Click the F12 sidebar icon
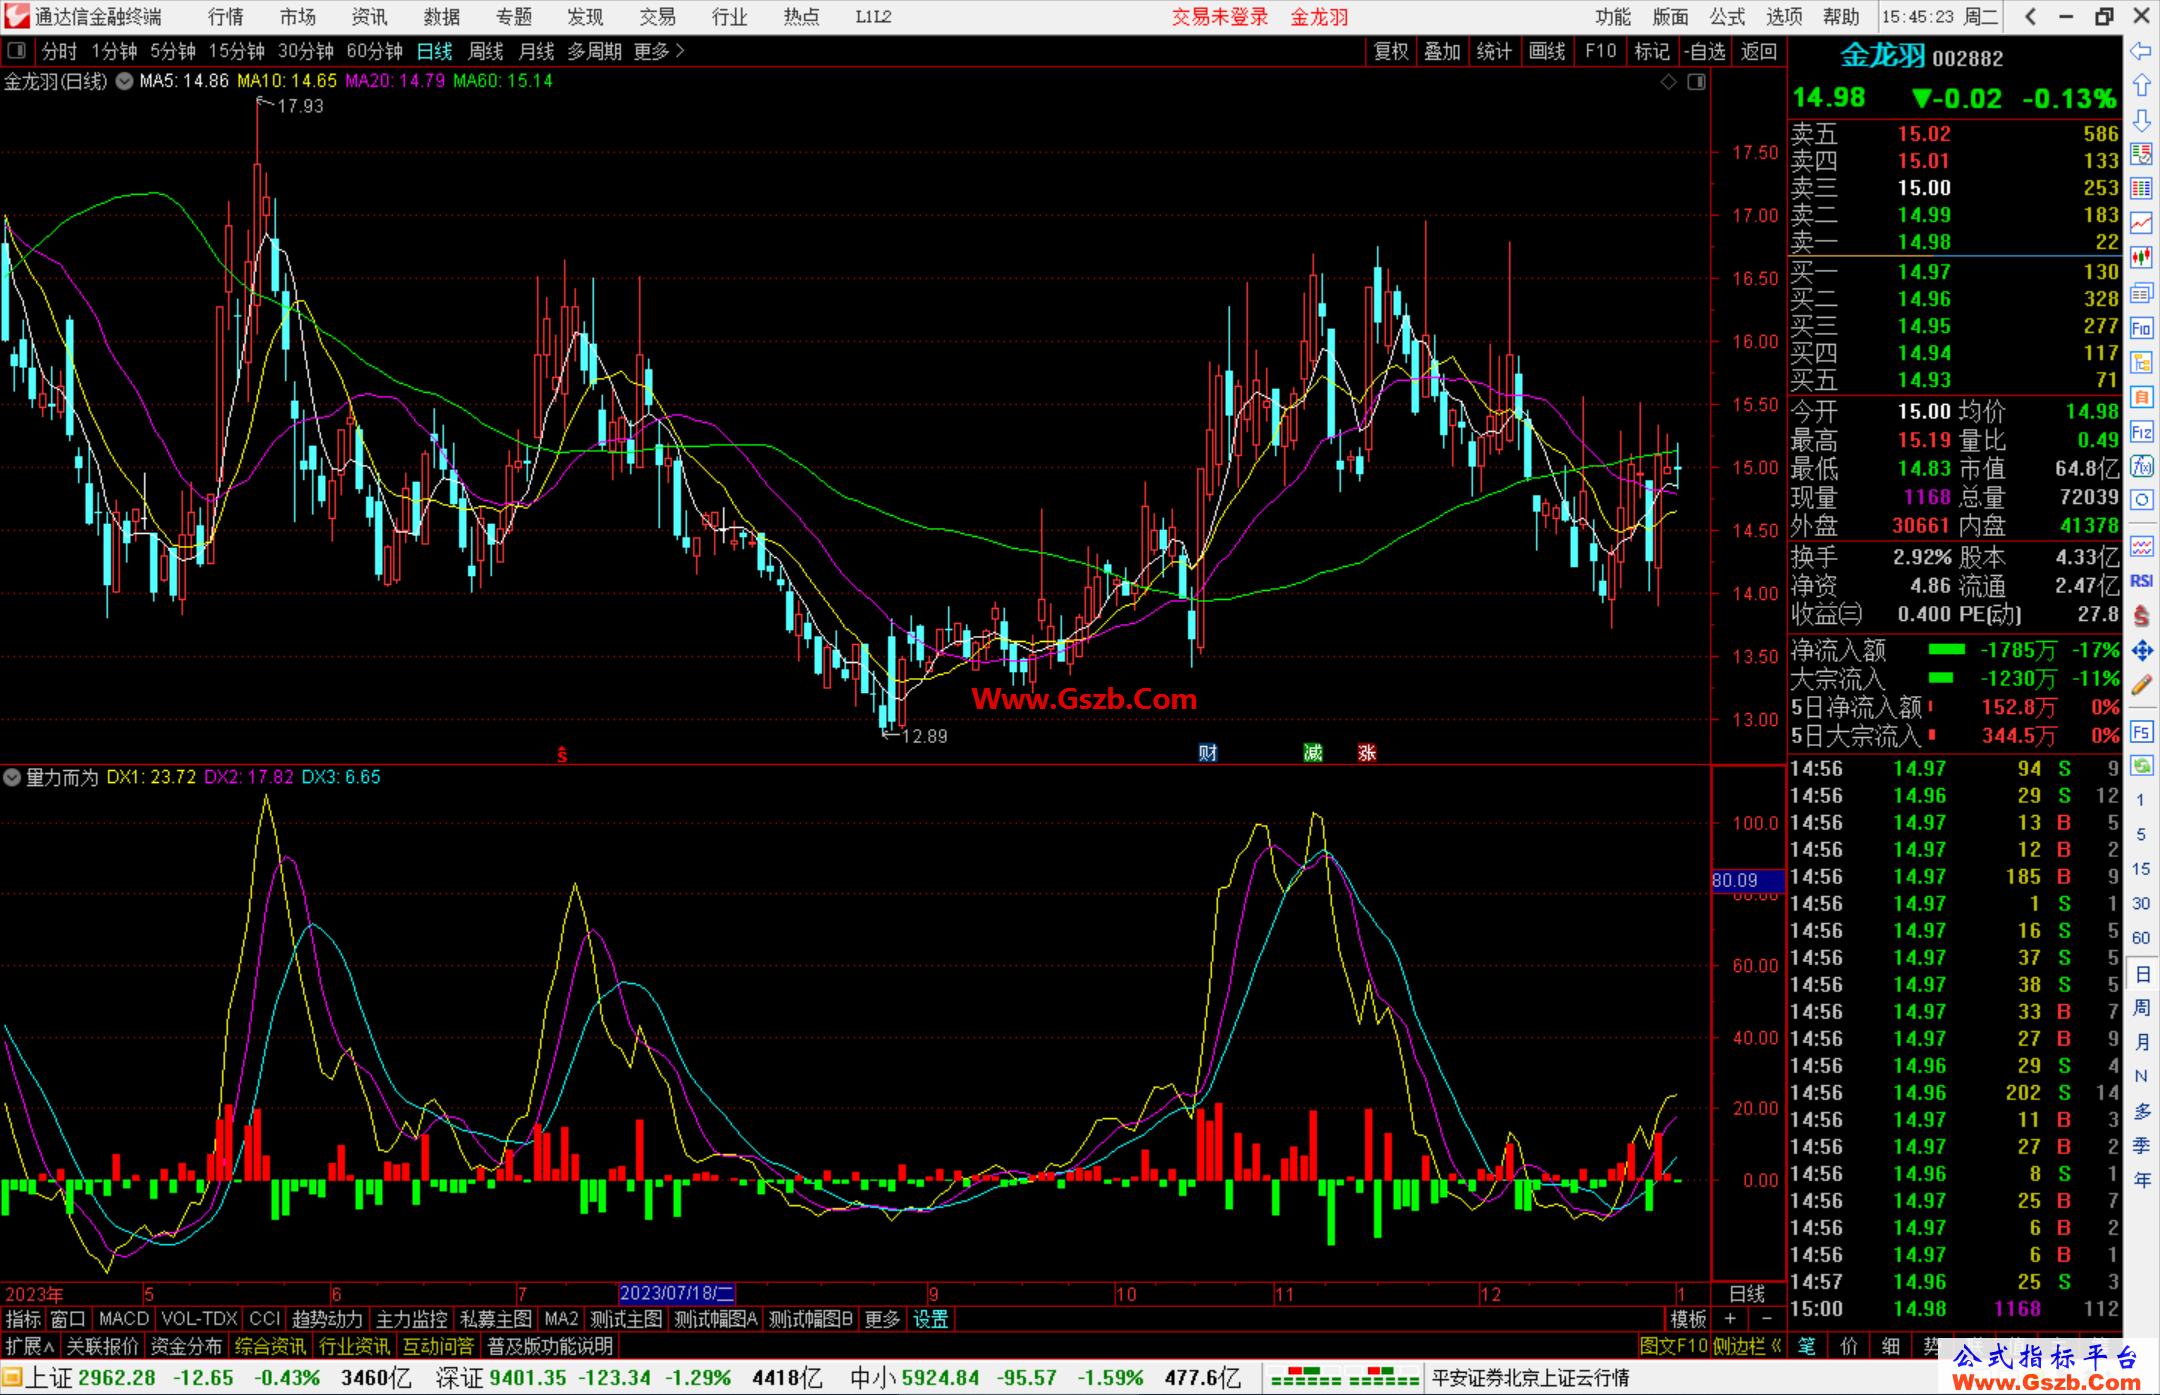 coord(2141,432)
